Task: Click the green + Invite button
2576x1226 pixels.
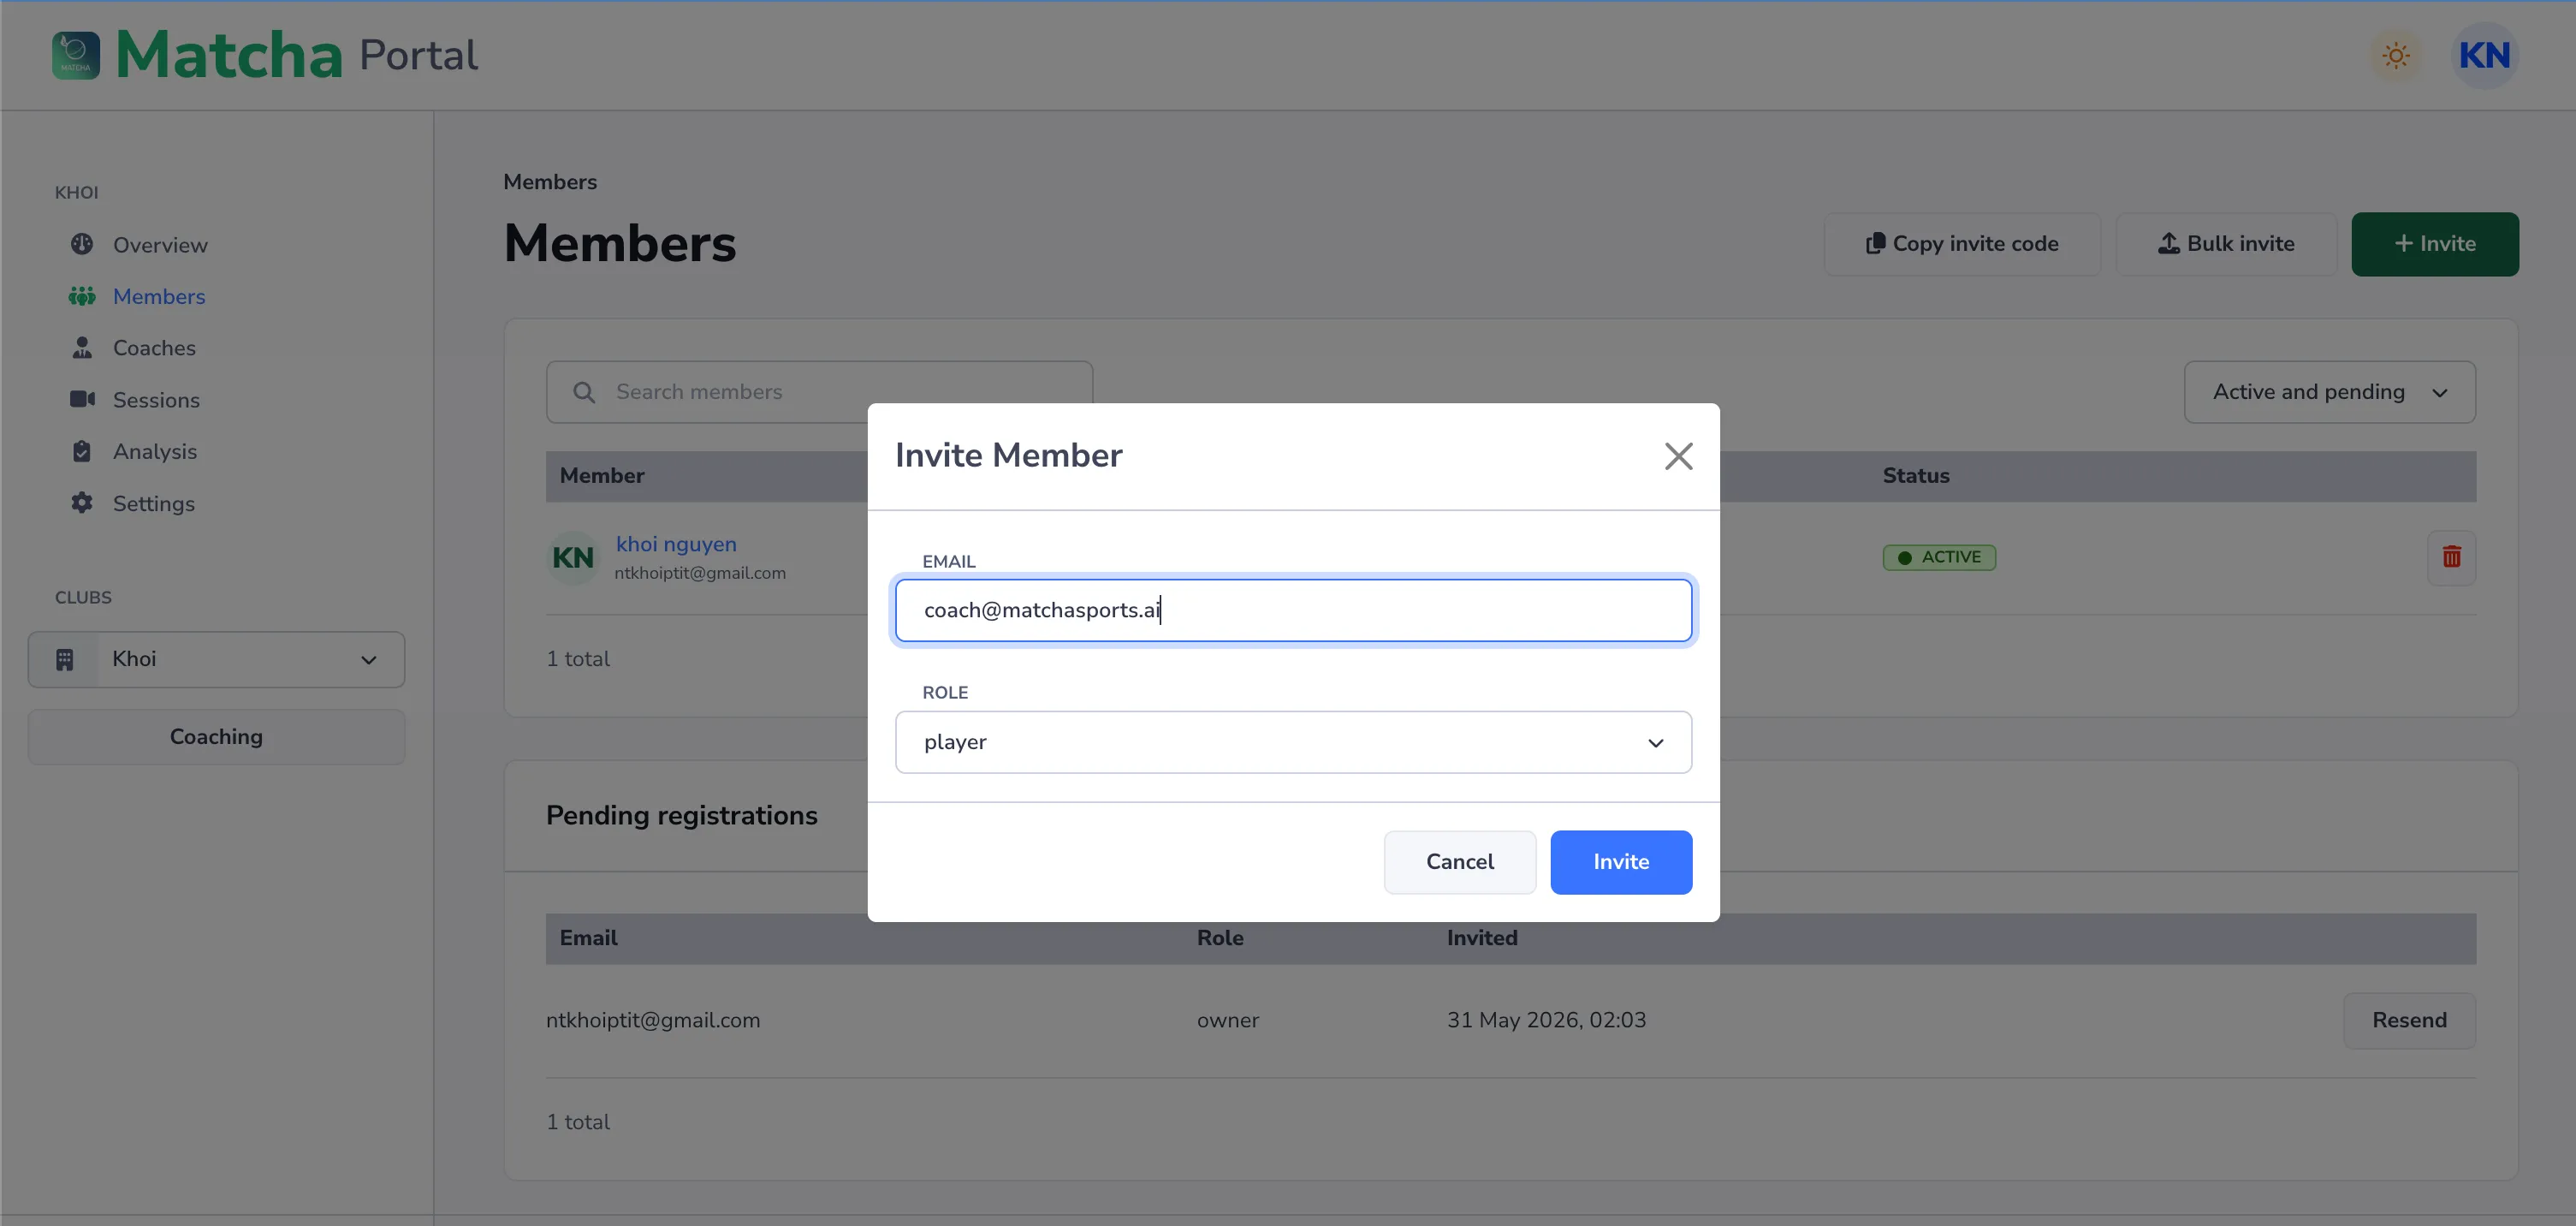Action: [x=2435, y=244]
